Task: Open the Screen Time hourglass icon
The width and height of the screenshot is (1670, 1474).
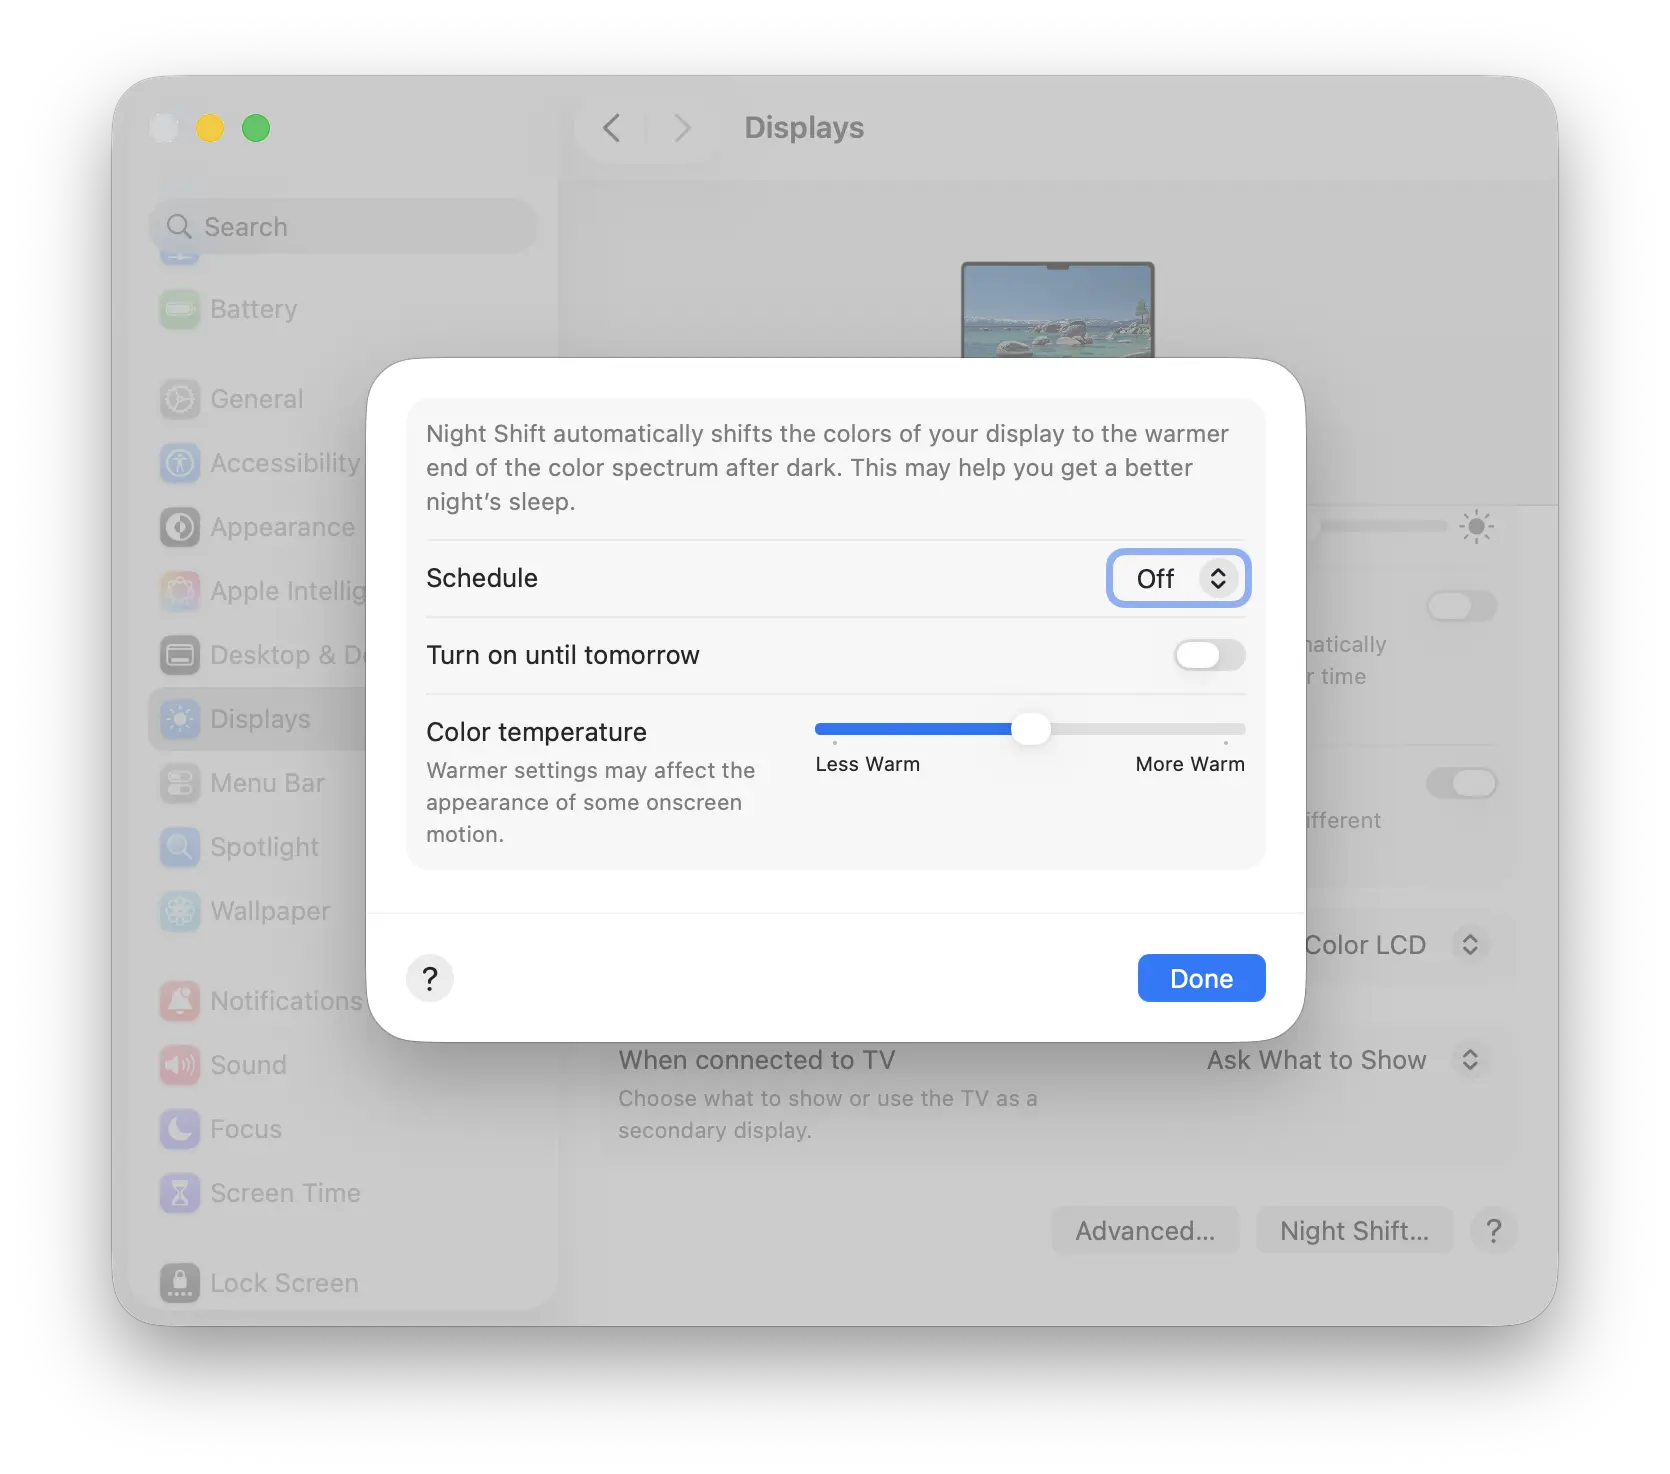Action: tap(180, 1193)
